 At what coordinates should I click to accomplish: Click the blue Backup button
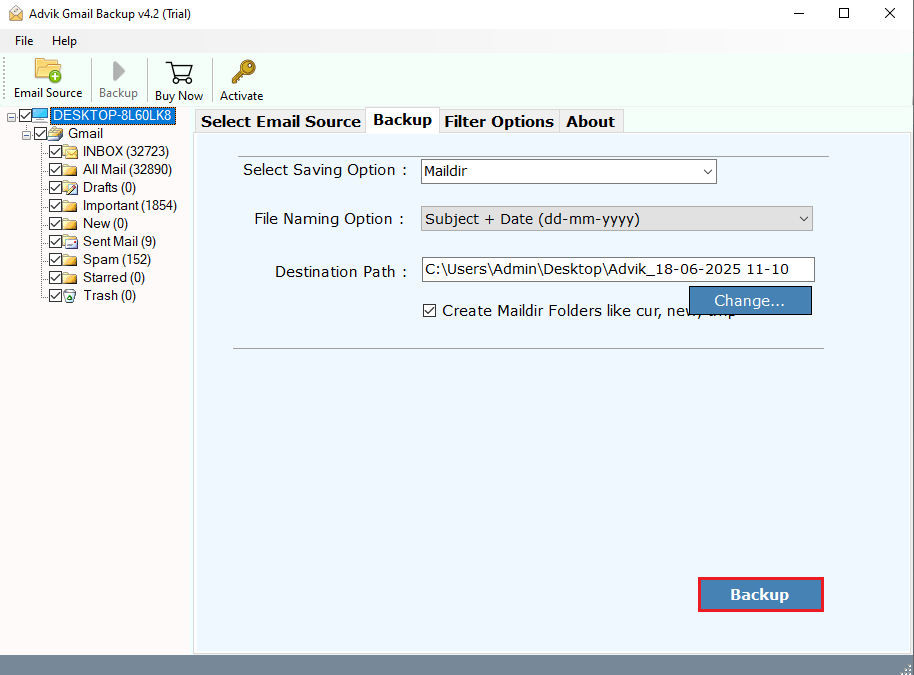(760, 595)
